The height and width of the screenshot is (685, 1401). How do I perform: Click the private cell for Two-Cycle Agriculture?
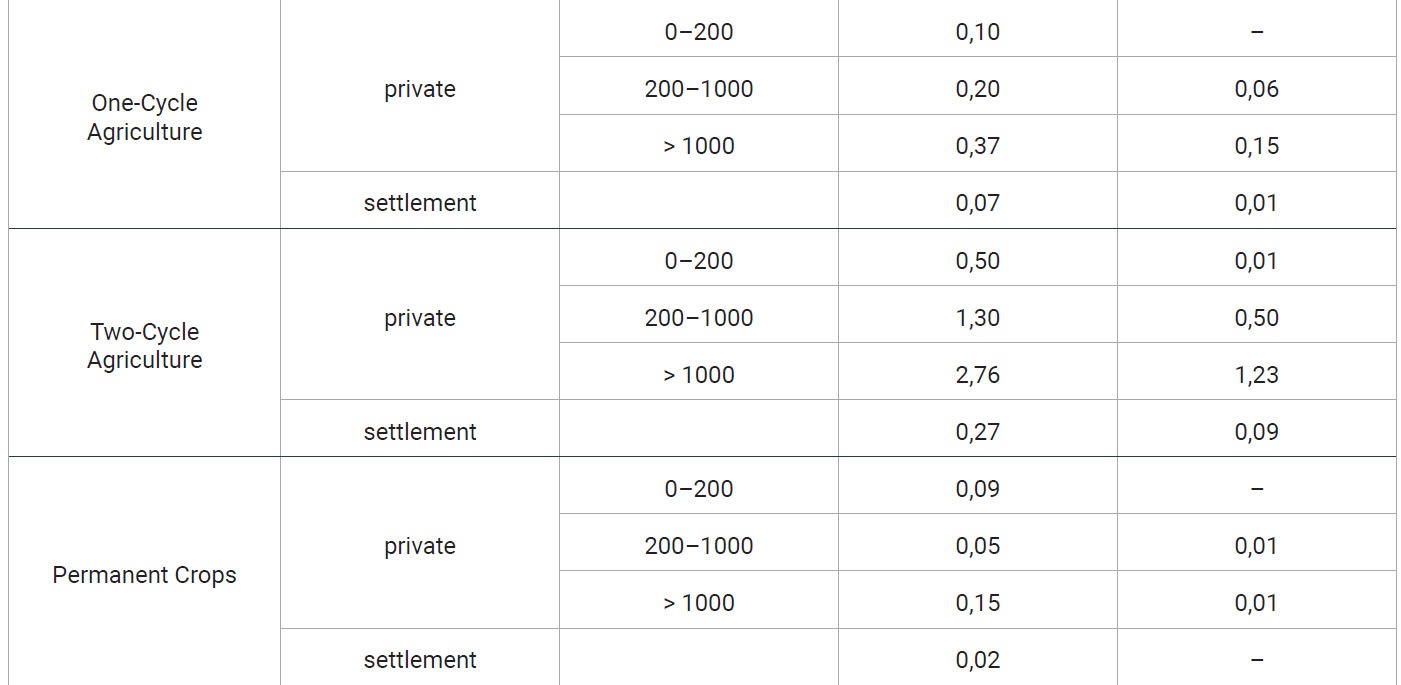(x=420, y=318)
